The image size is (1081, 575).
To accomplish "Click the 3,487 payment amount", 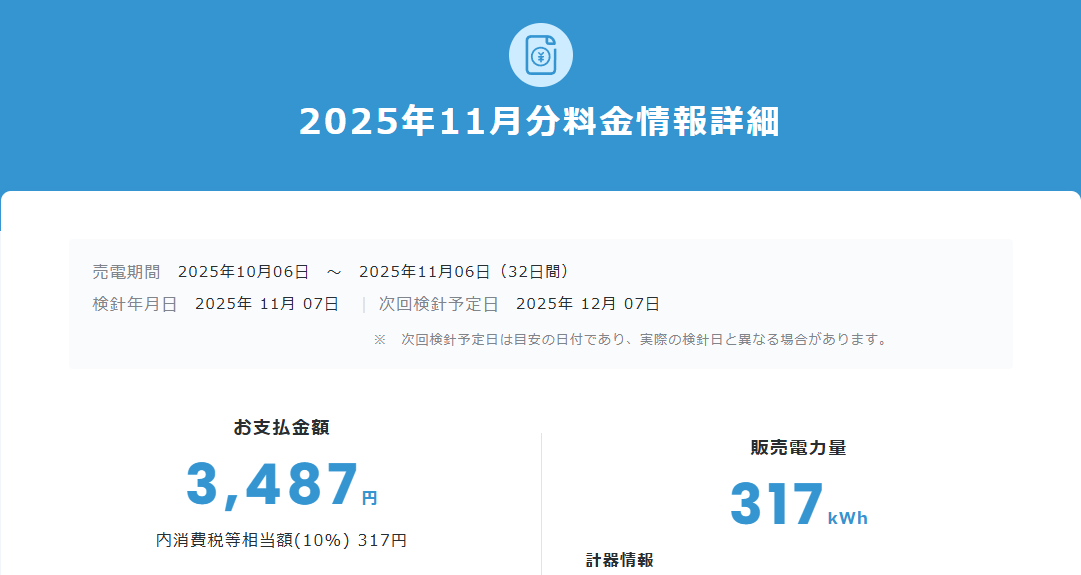I will [x=271, y=485].
